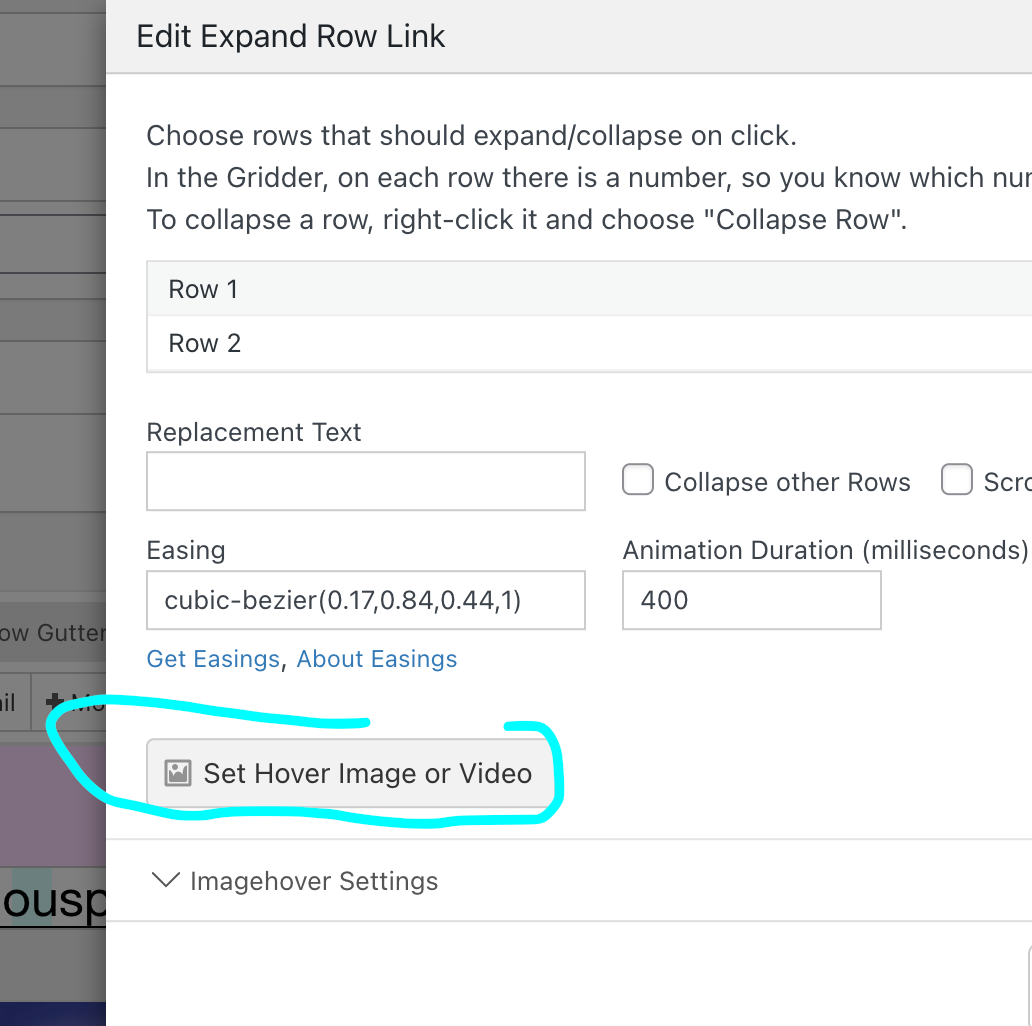Click the Animation Duration field showing 400

tap(750, 600)
